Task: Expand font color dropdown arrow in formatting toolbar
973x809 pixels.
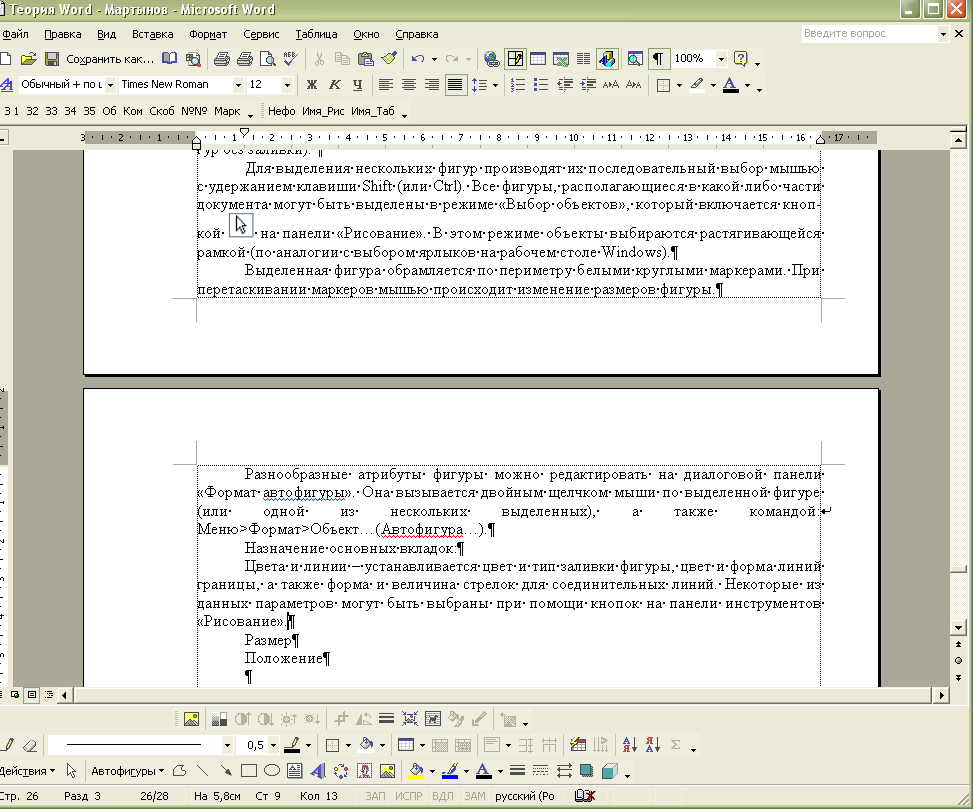Action: [x=747, y=84]
